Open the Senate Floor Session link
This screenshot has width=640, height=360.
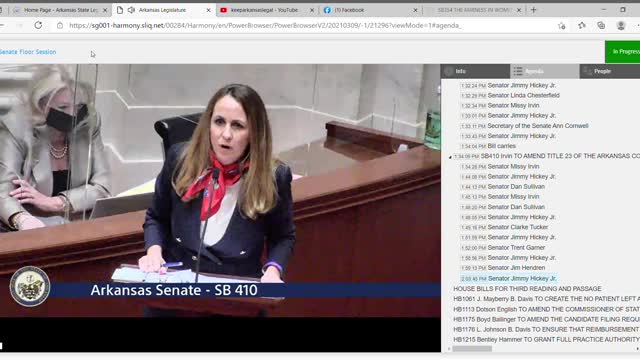click(x=28, y=52)
